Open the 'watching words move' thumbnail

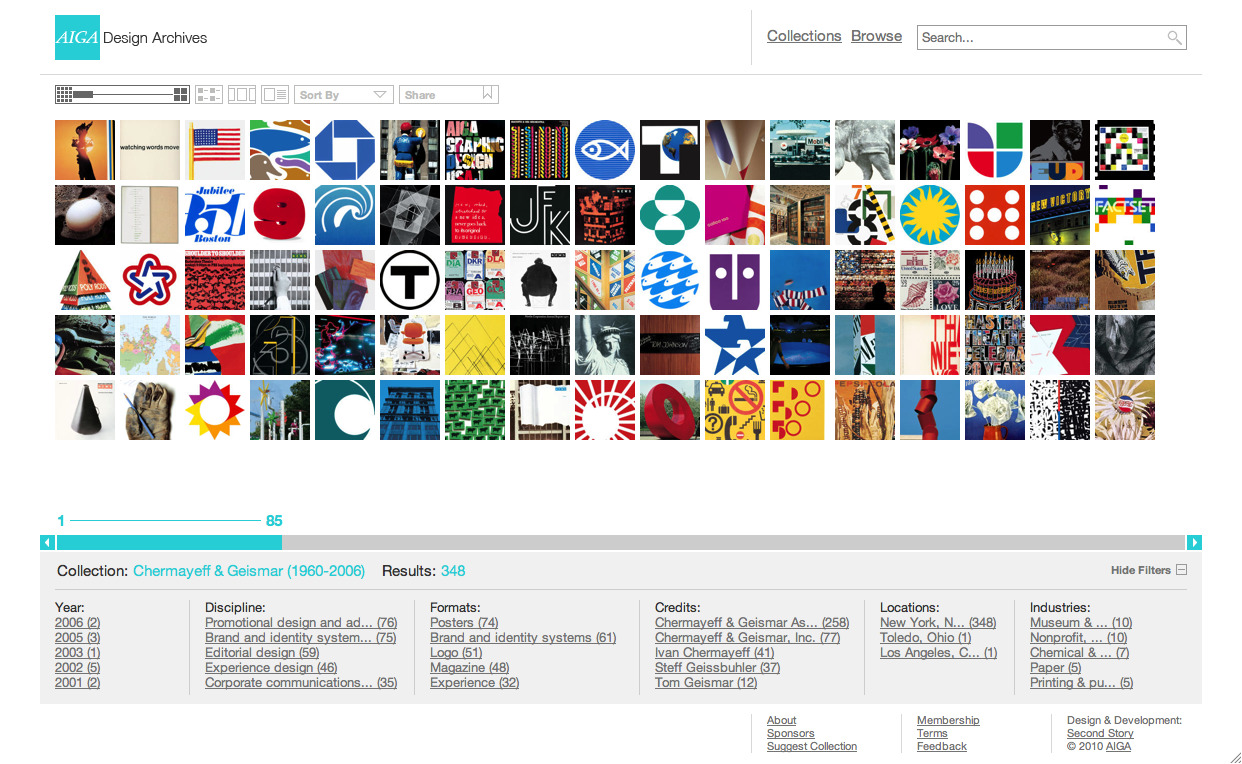point(150,150)
